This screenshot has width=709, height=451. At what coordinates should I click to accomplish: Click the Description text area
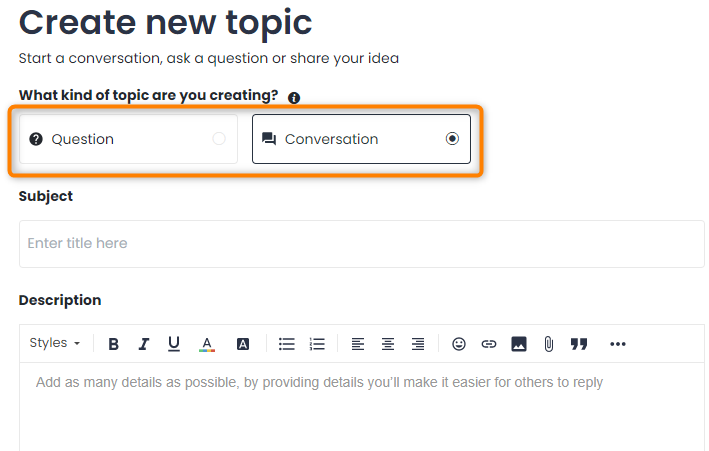362,406
